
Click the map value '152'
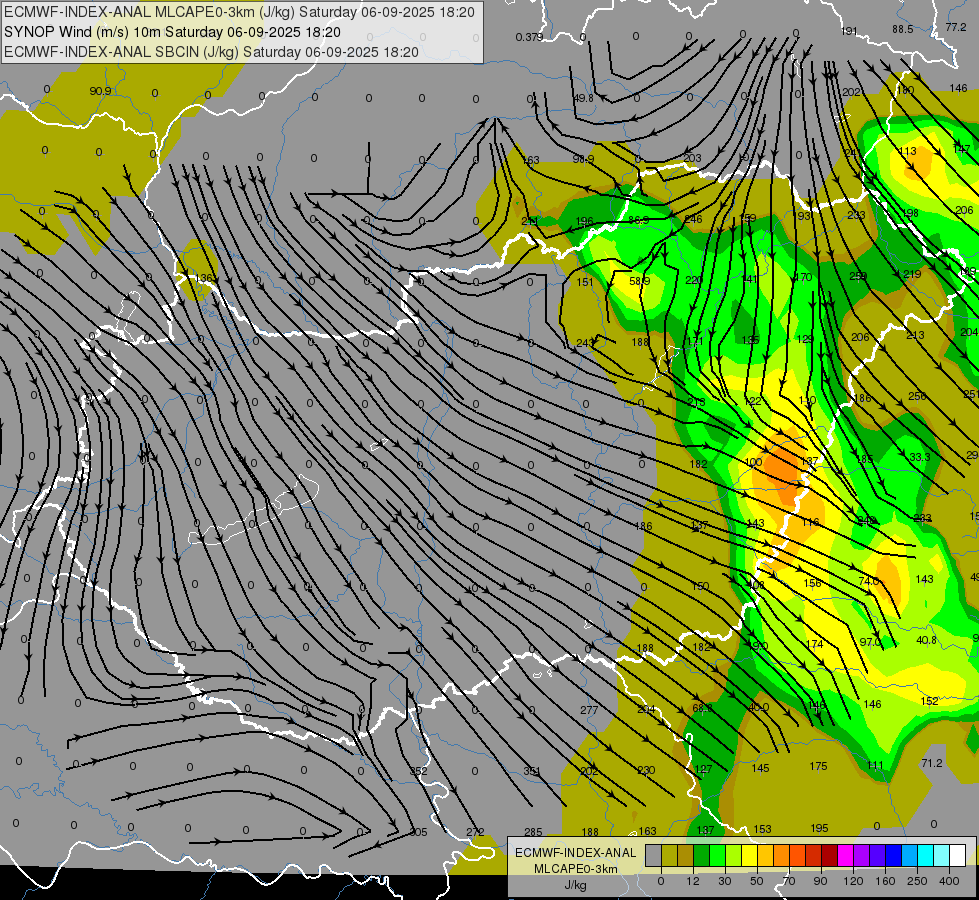pos(930,701)
